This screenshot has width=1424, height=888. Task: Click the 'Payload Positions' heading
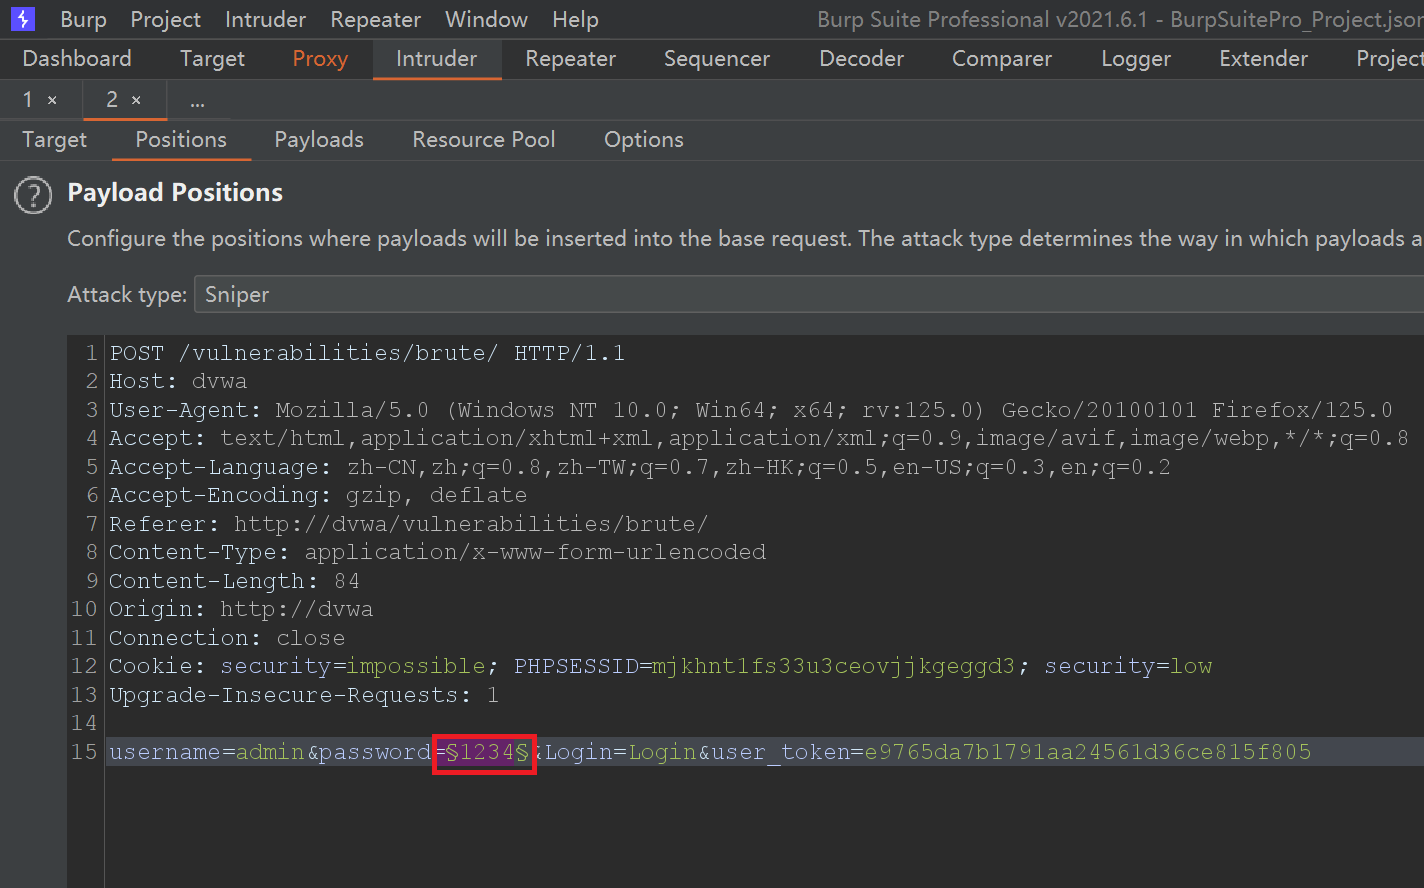point(175,193)
